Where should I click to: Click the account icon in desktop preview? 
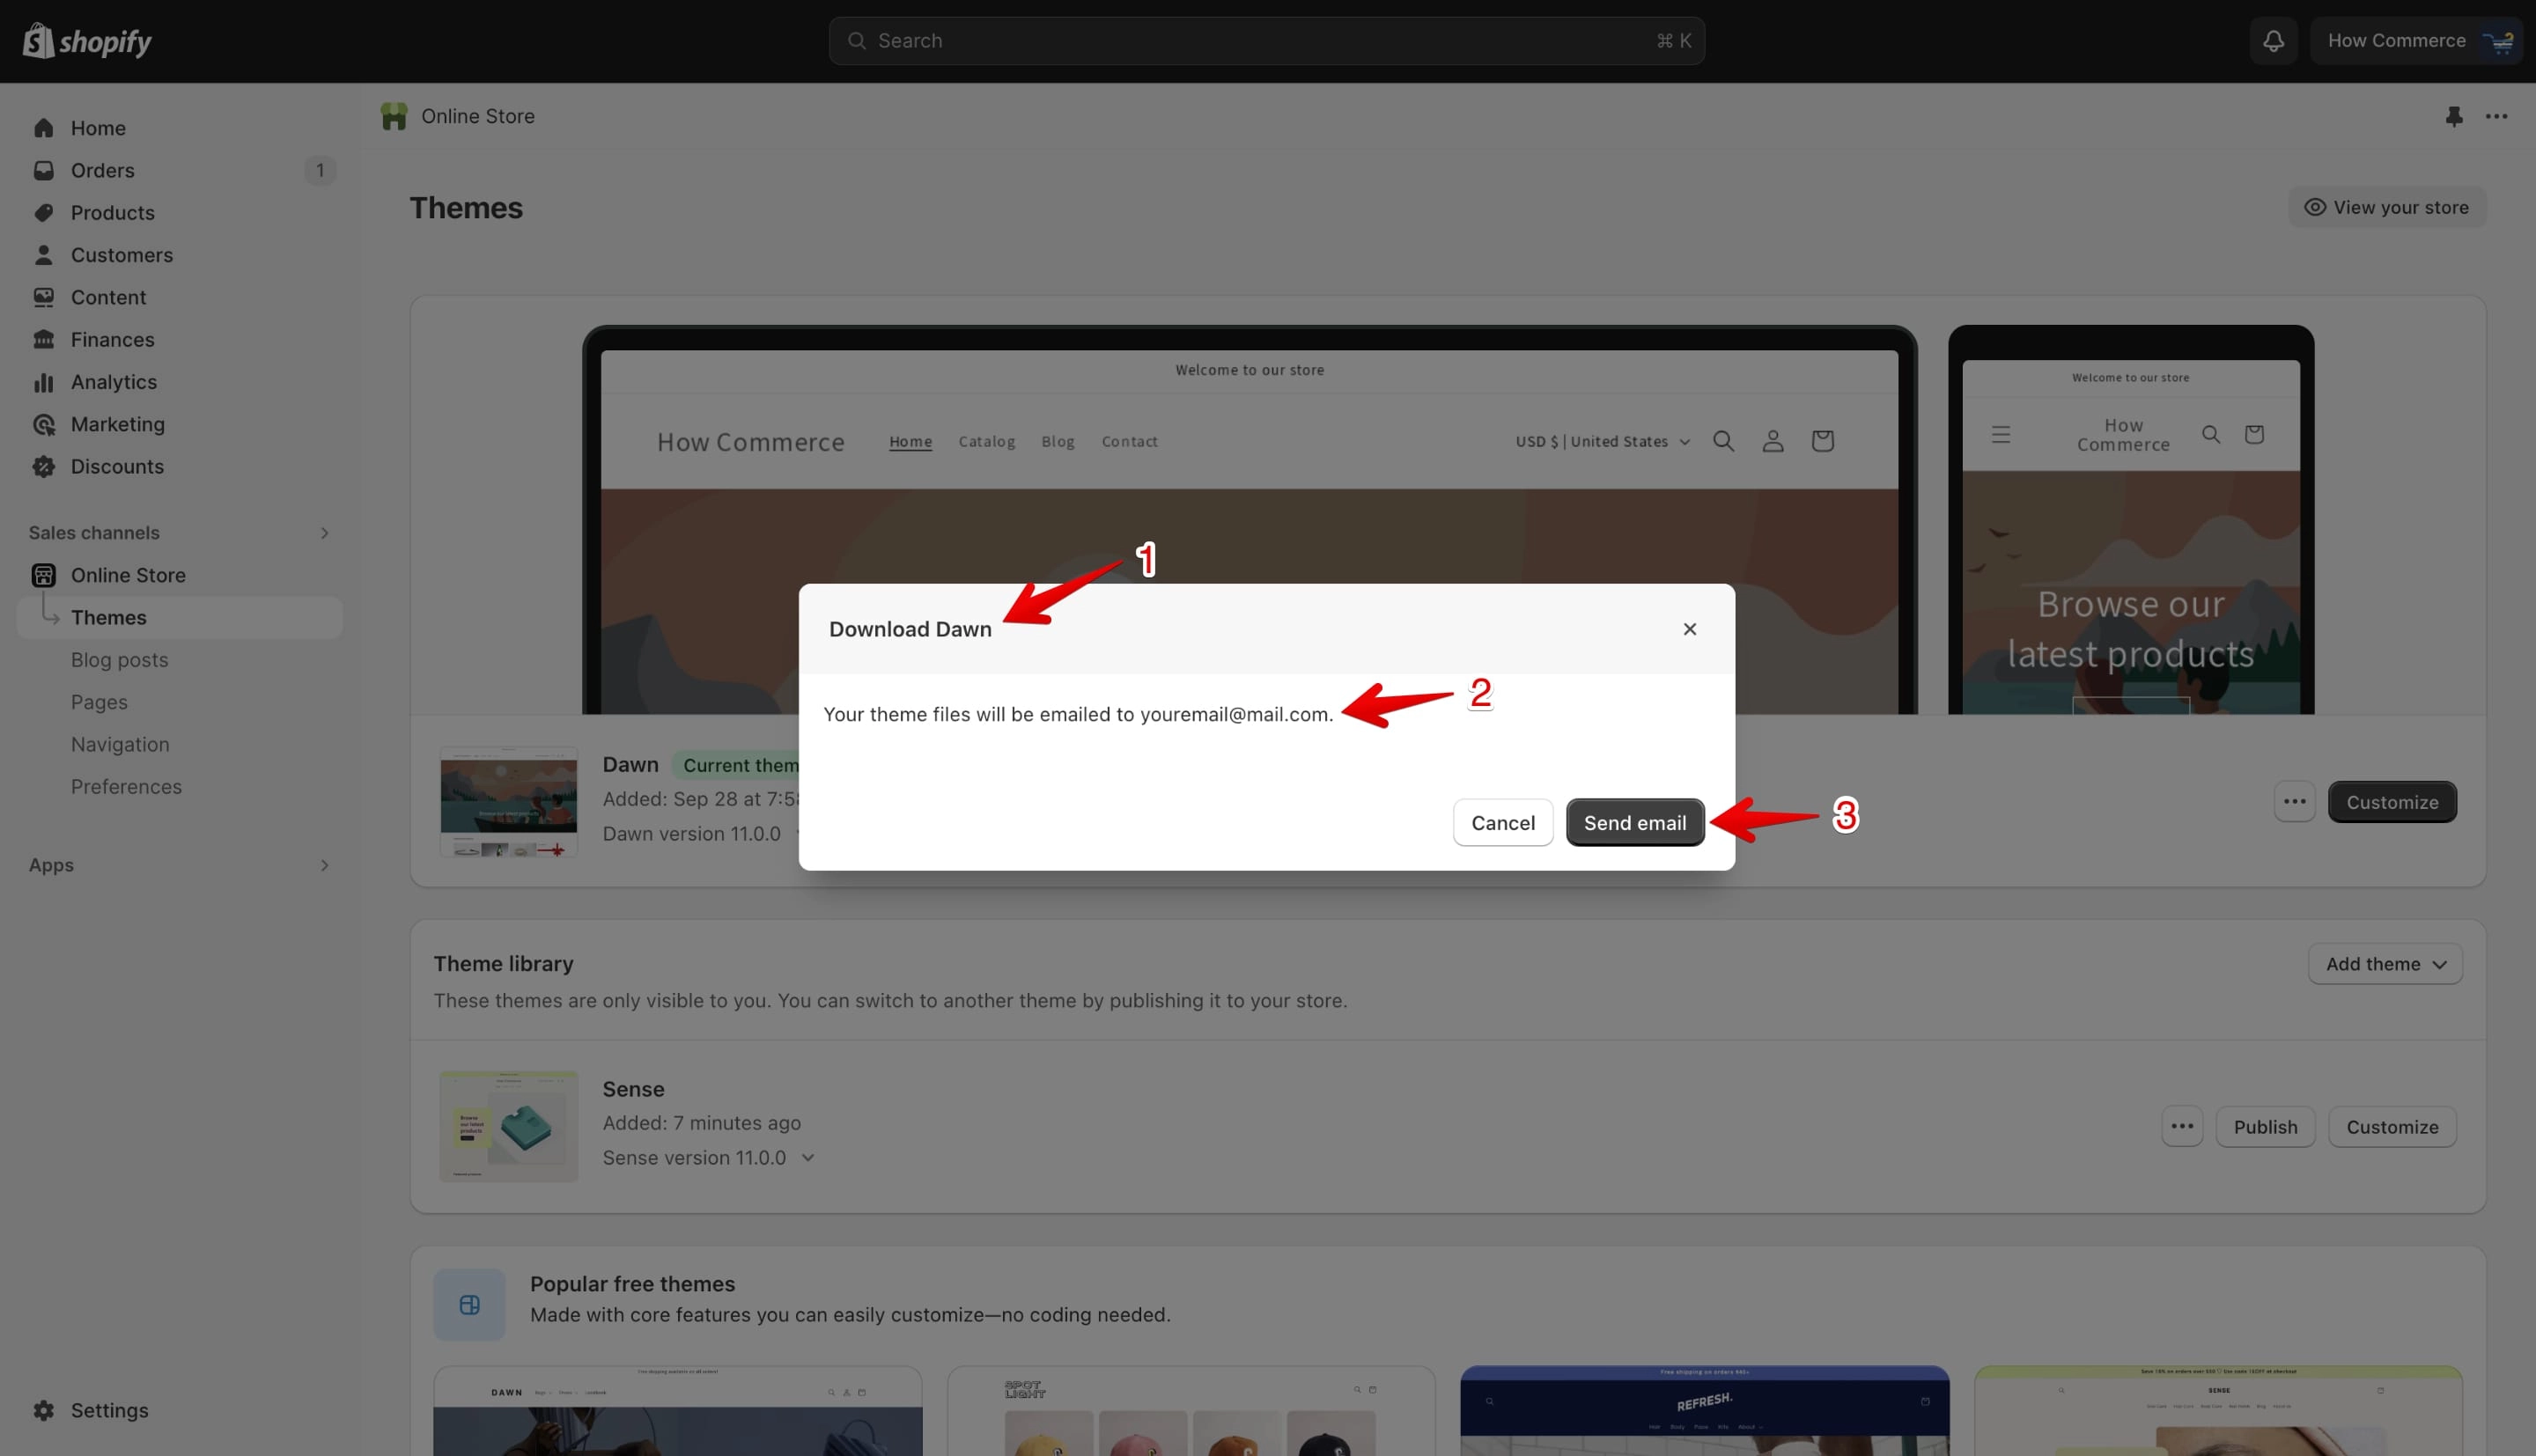1772,441
